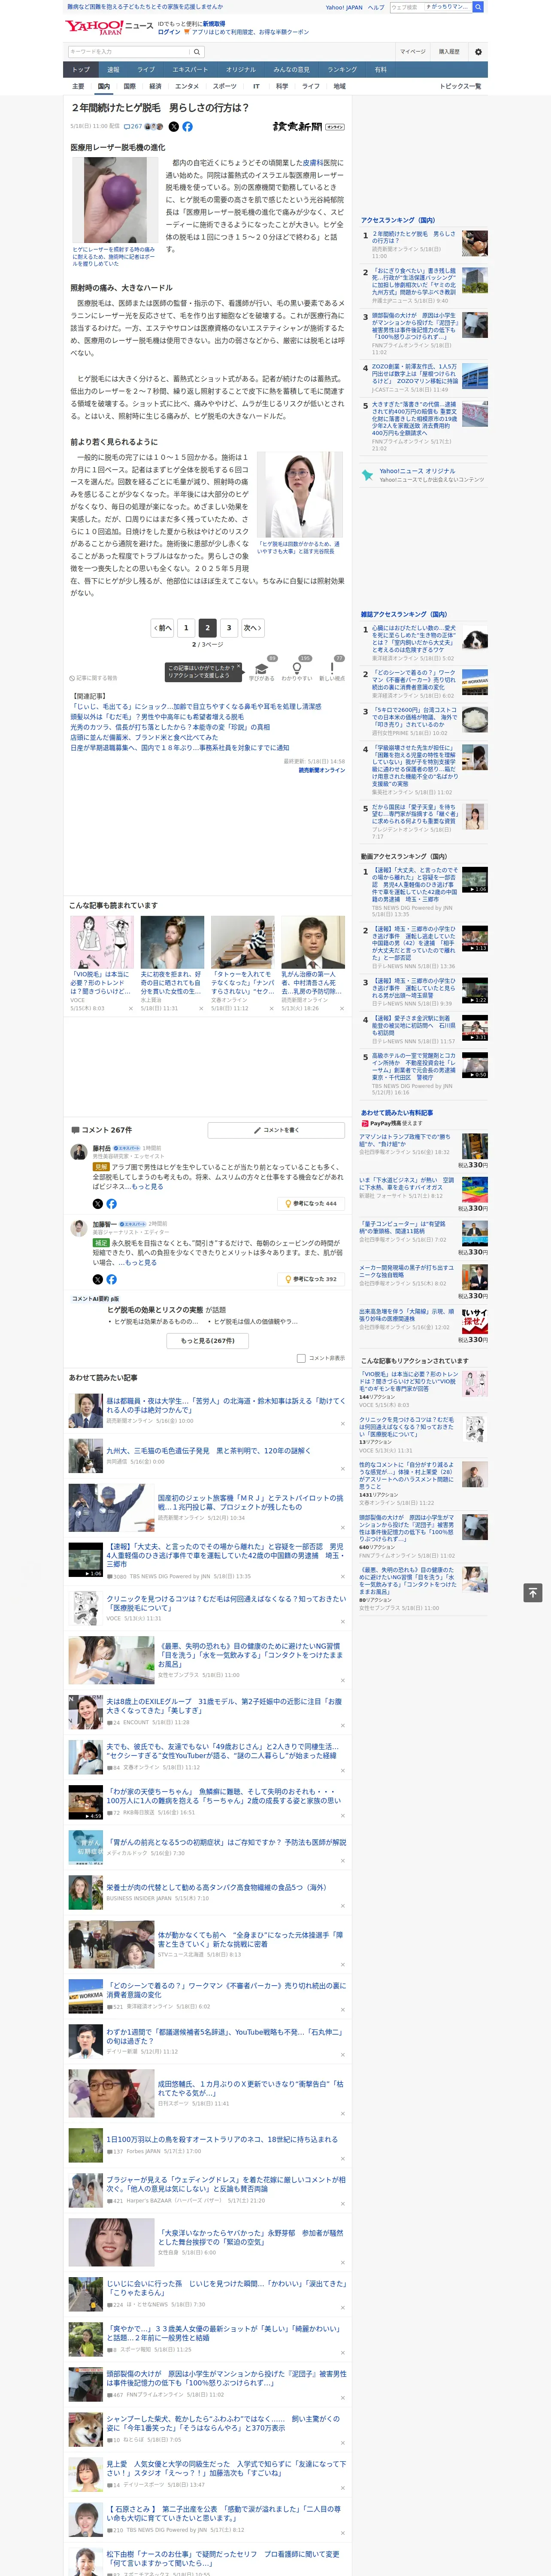
Task: Click the blue web search magnifier button
Action: 478,7
